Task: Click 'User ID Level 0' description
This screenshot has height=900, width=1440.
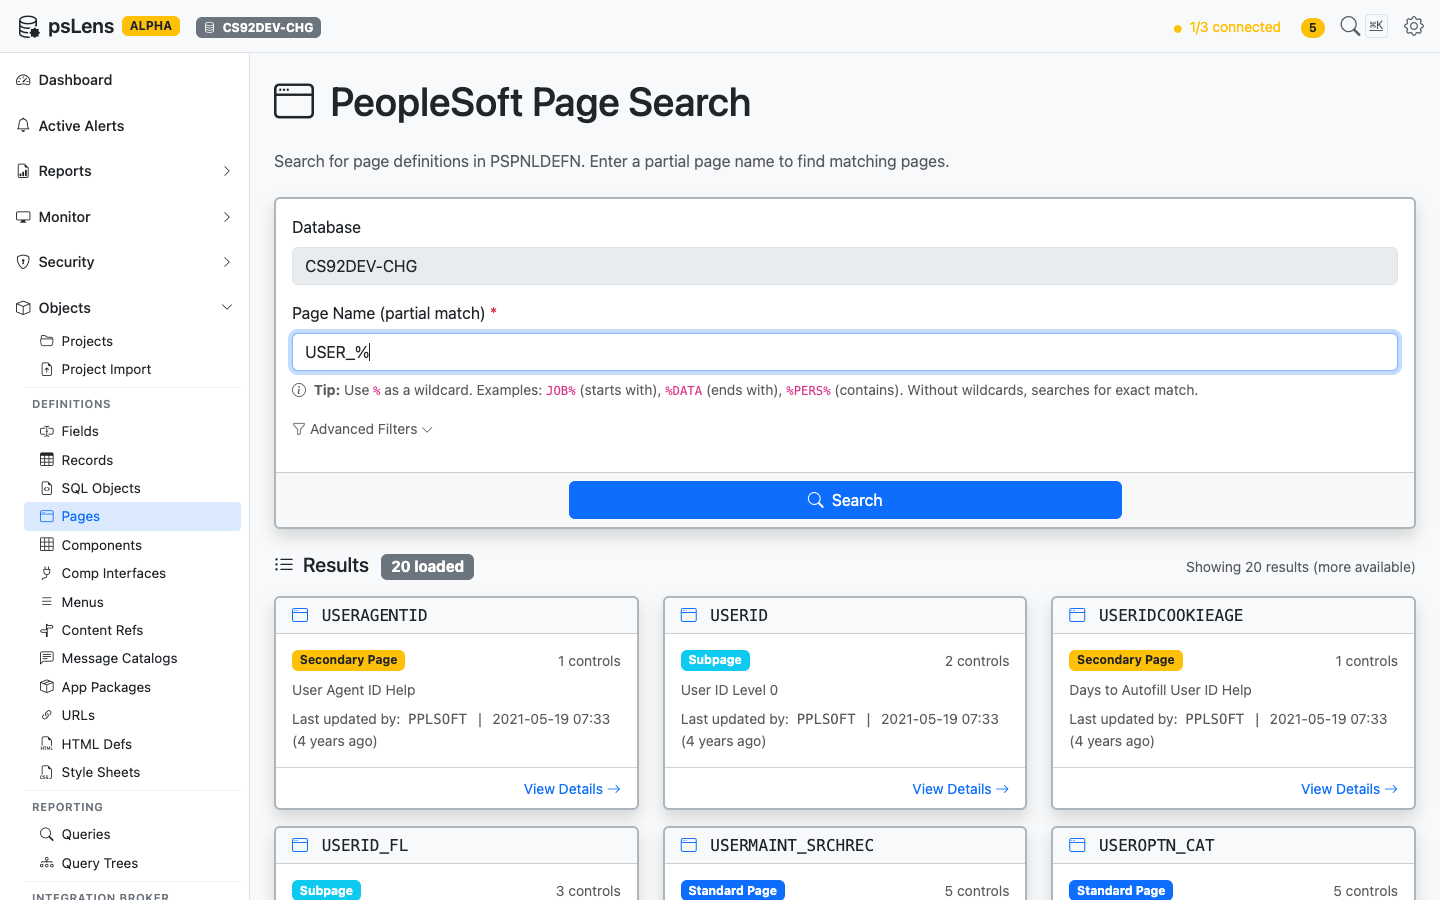Action: click(729, 690)
